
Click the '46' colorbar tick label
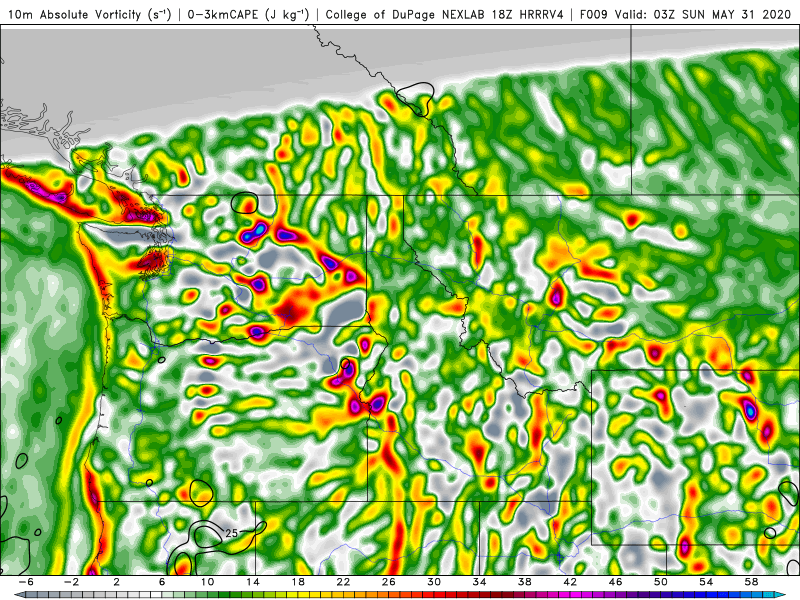coord(615,582)
